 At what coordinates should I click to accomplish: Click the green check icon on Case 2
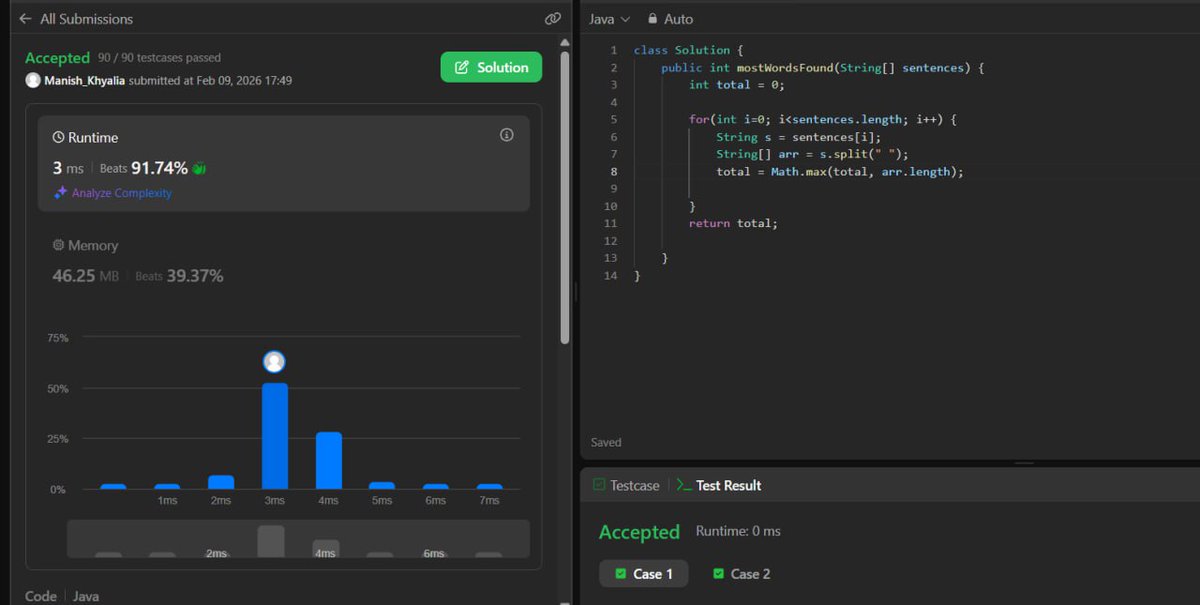coord(718,574)
